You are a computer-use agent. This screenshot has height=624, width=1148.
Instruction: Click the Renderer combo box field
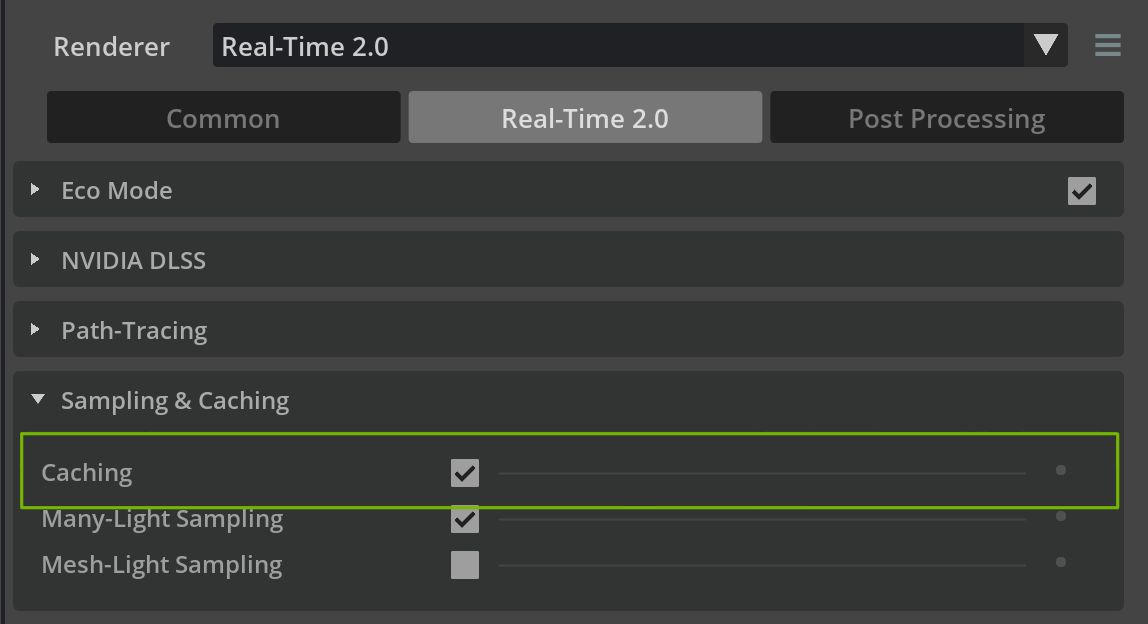[620, 46]
